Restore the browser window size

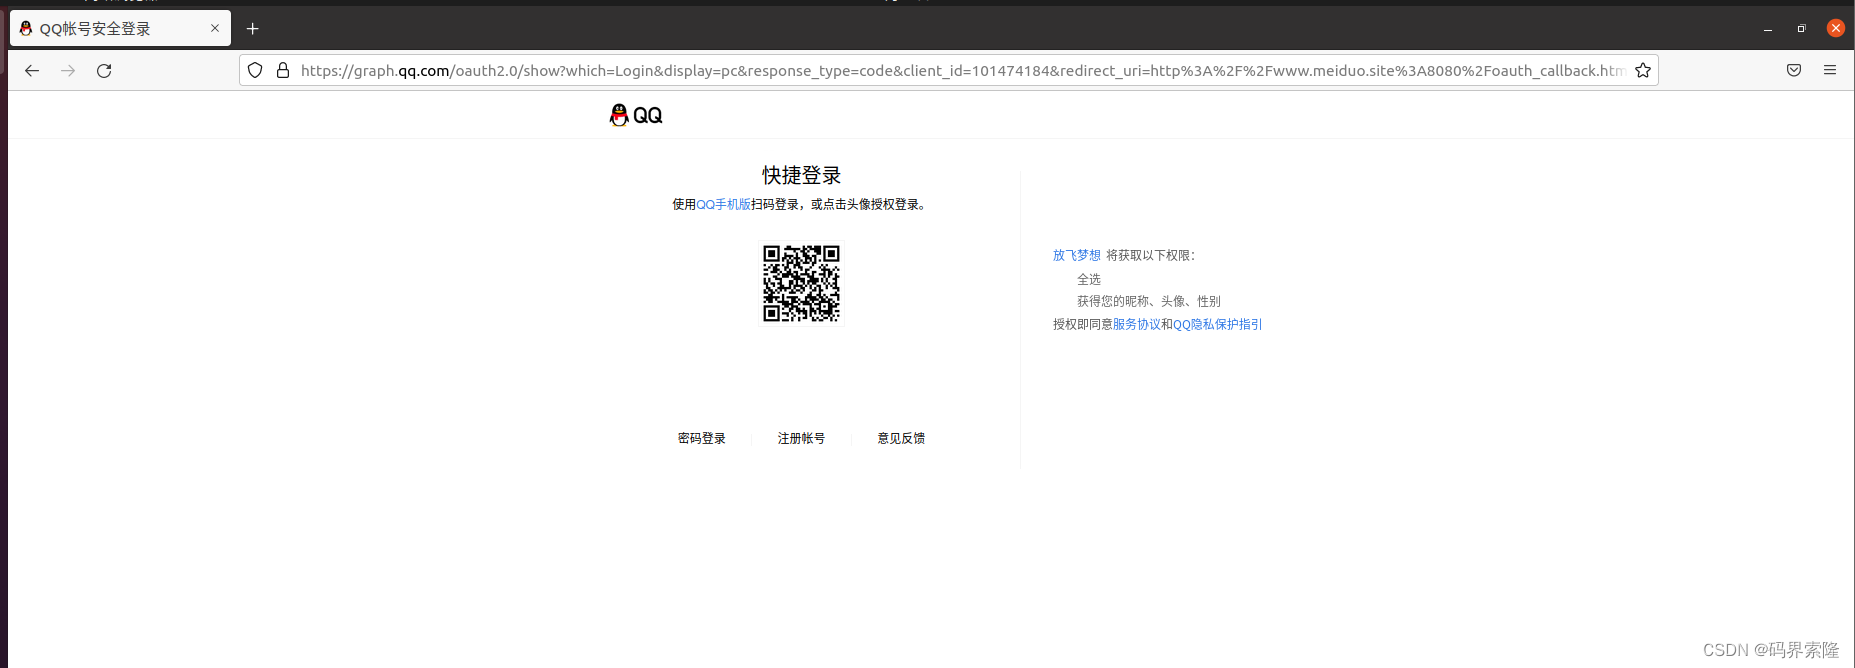coord(1801,29)
